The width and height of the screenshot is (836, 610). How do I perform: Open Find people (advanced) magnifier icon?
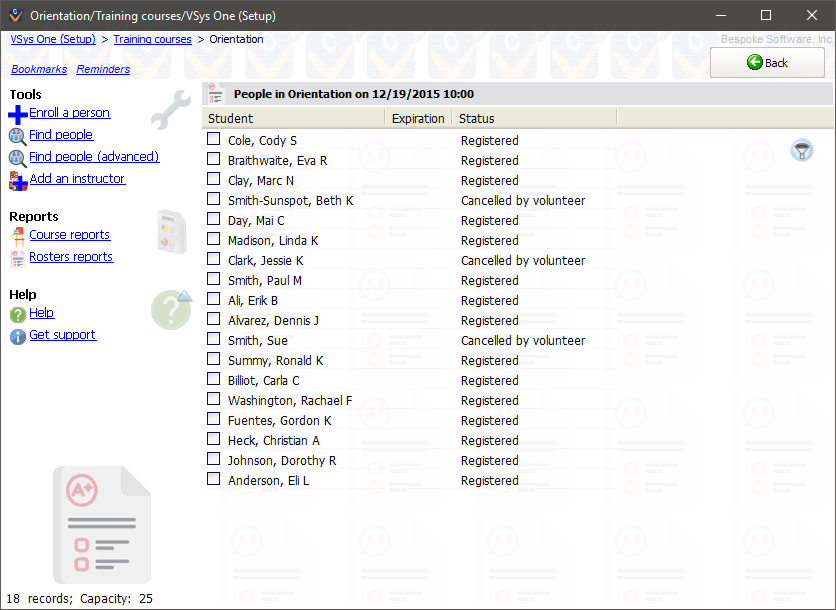pyautogui.click(x=17, y=156)
